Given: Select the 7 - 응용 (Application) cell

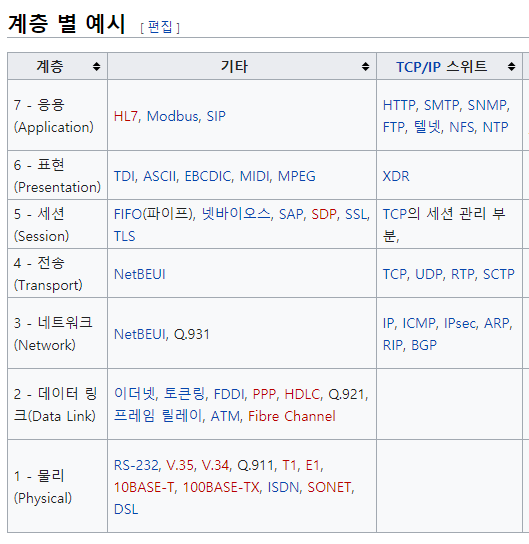Looking at the screenshot, I should click(x=58, y=115).
